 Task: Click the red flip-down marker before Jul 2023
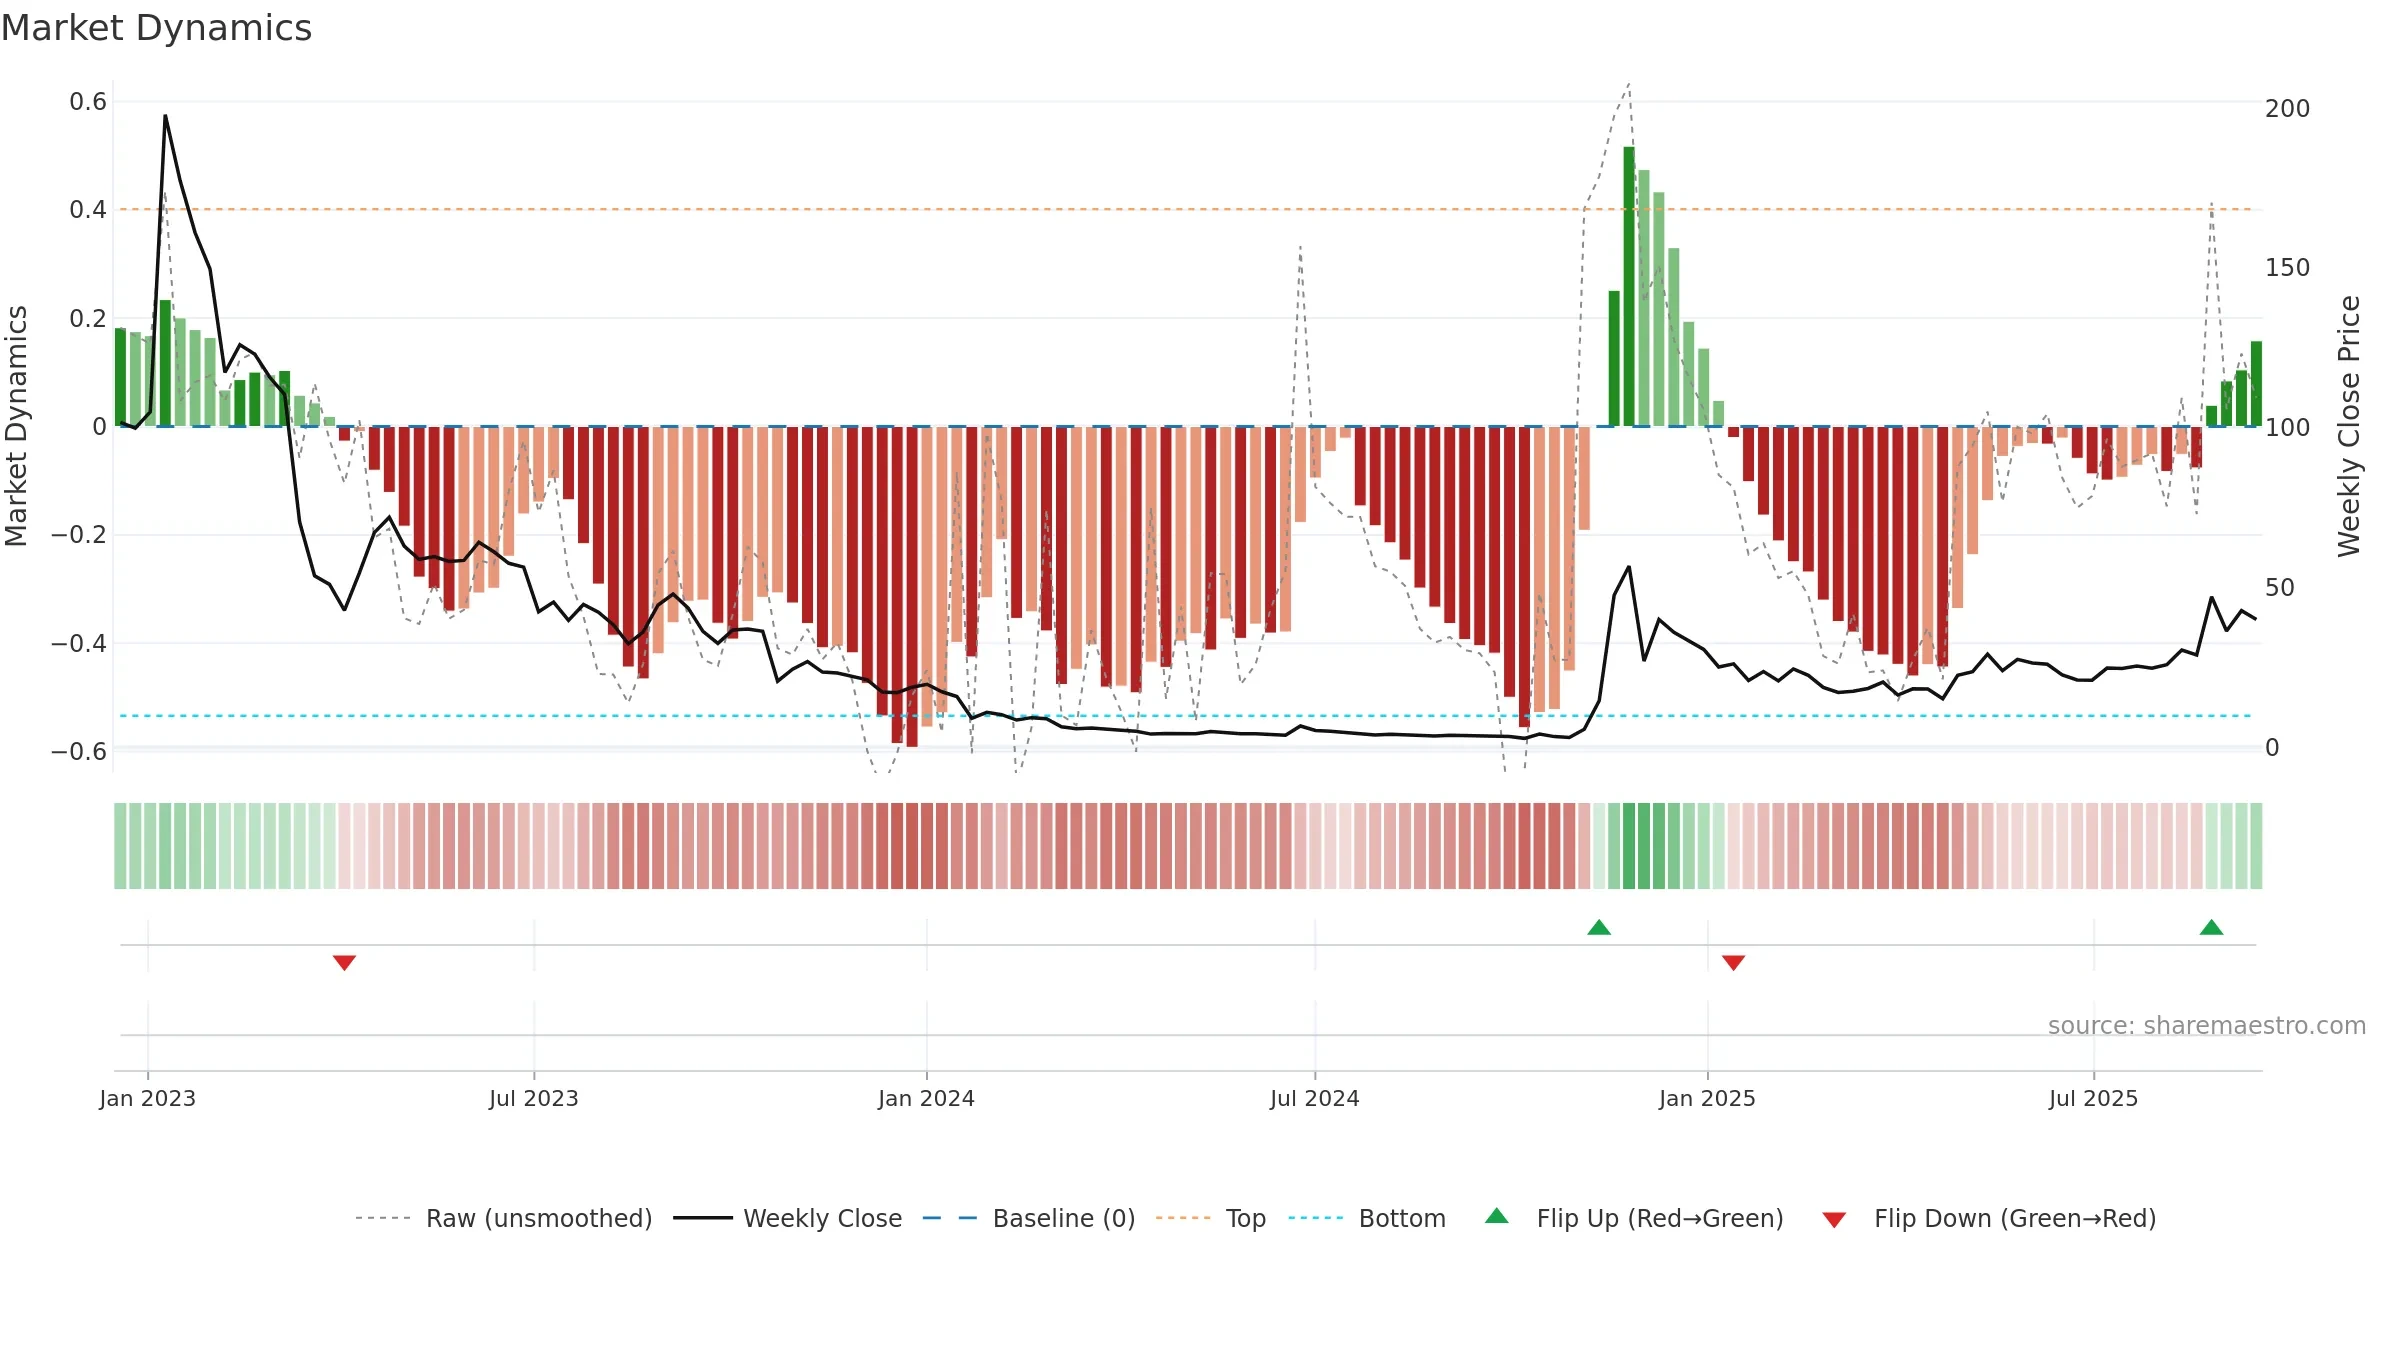tap(344, 962)
